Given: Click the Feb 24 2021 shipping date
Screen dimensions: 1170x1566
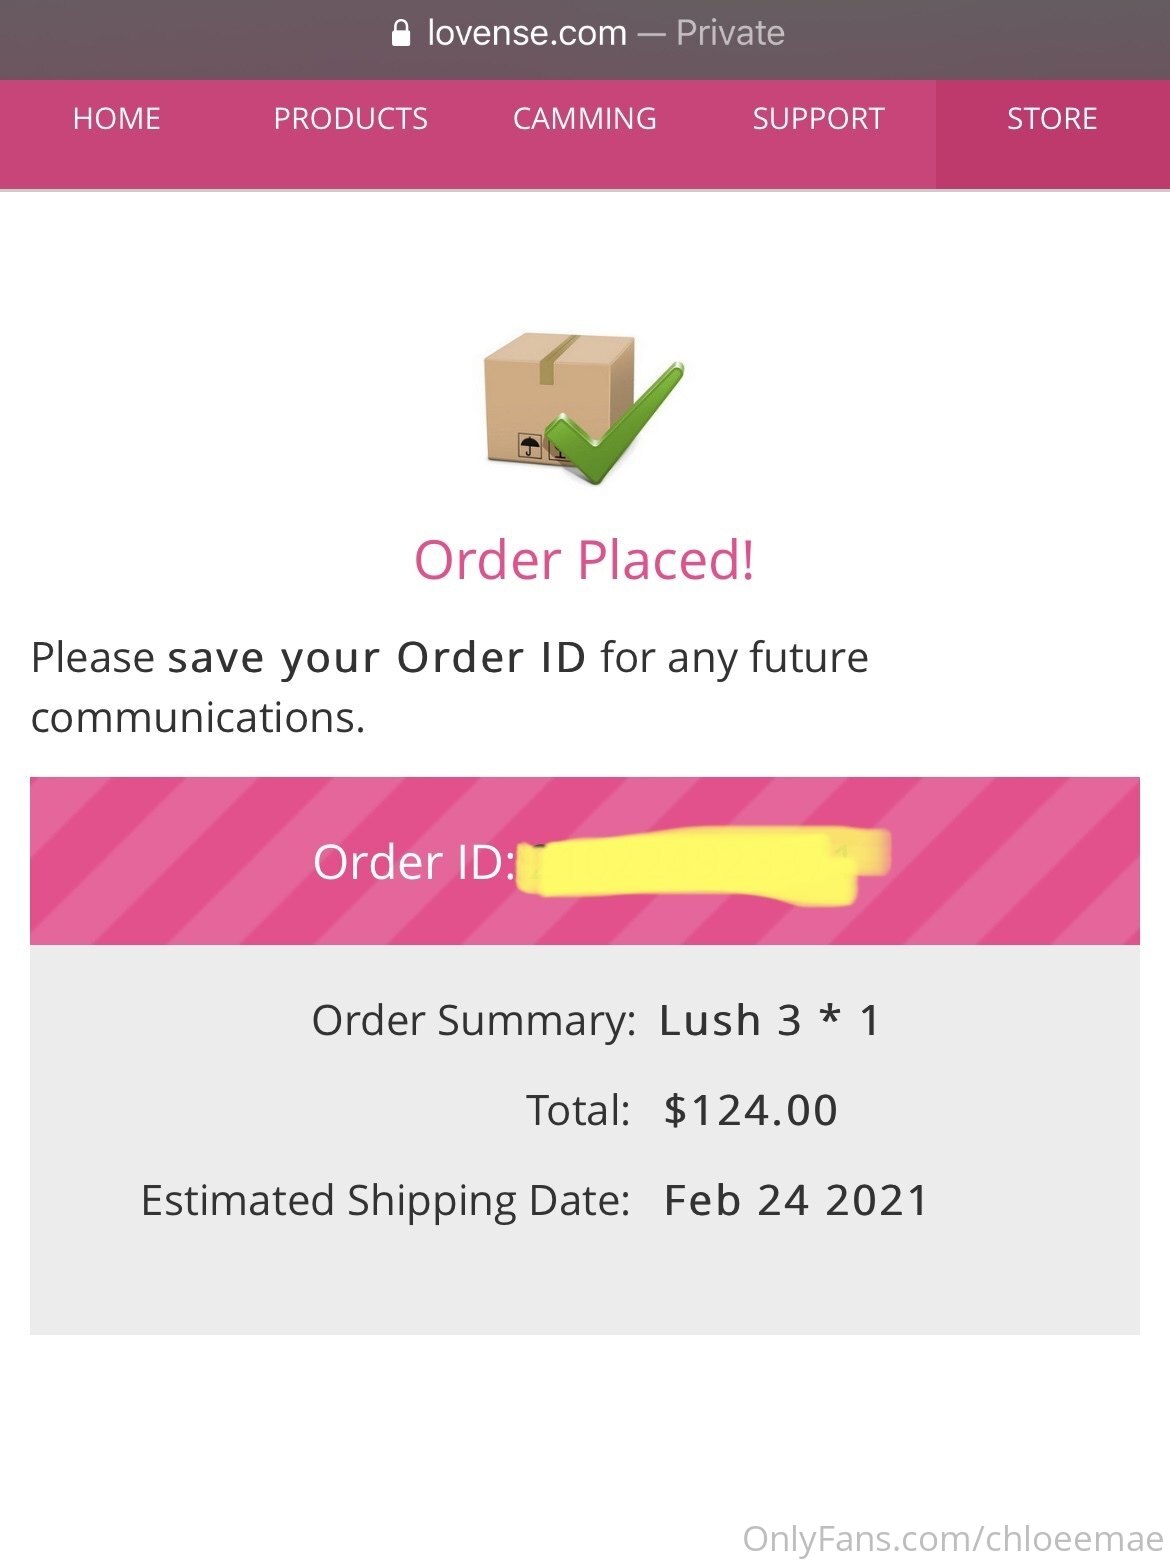Looking at the screenshot, I should click(x=797, y=1201).
